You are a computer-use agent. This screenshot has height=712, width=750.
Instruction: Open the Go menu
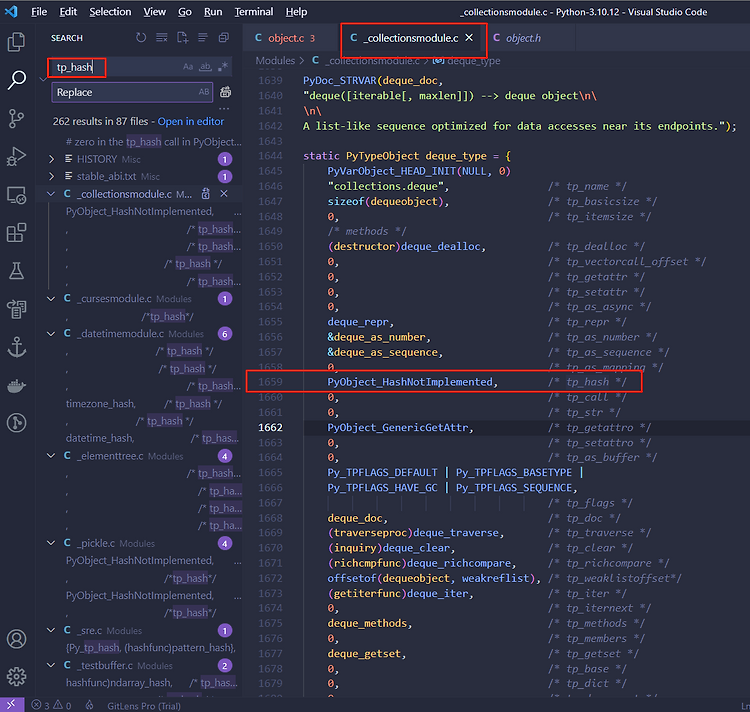[185, 11]
